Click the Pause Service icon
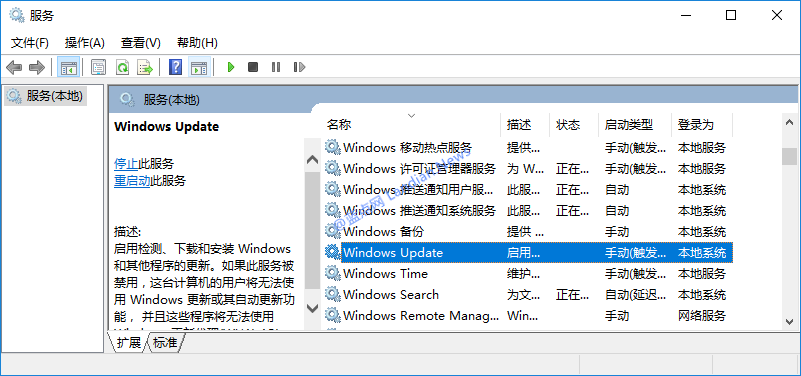 point(276,67)
